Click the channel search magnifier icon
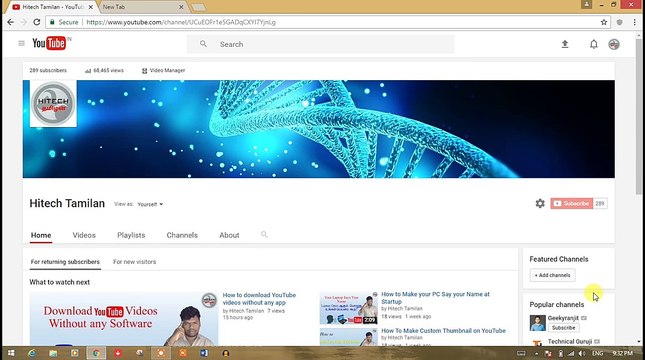This screenshot has height=360, width=645. click(264, 235)
